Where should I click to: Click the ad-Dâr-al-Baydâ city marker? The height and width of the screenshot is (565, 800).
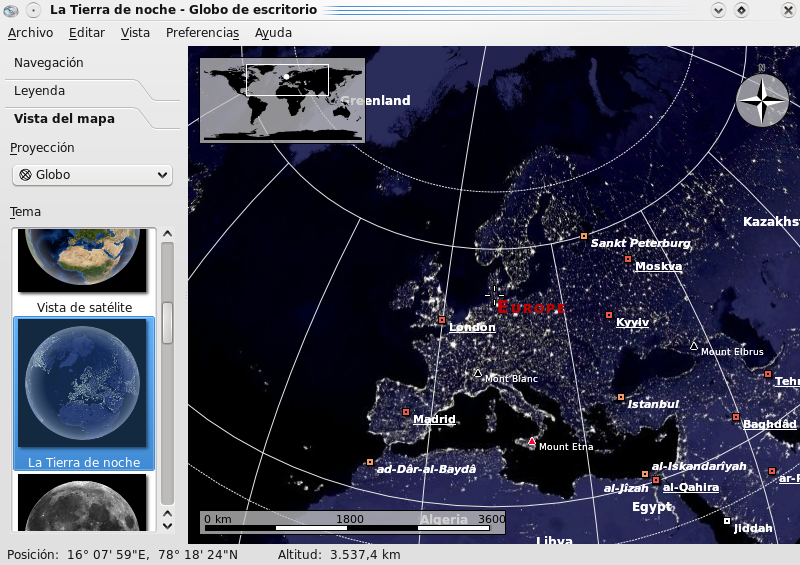coord(370,462)
